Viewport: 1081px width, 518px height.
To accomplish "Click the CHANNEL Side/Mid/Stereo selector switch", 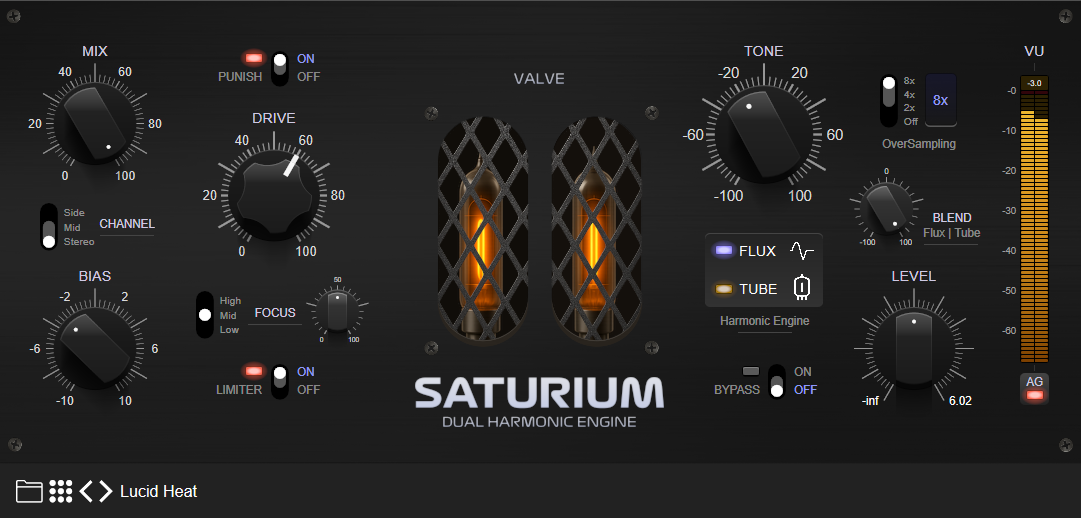I will pos(48,227).
